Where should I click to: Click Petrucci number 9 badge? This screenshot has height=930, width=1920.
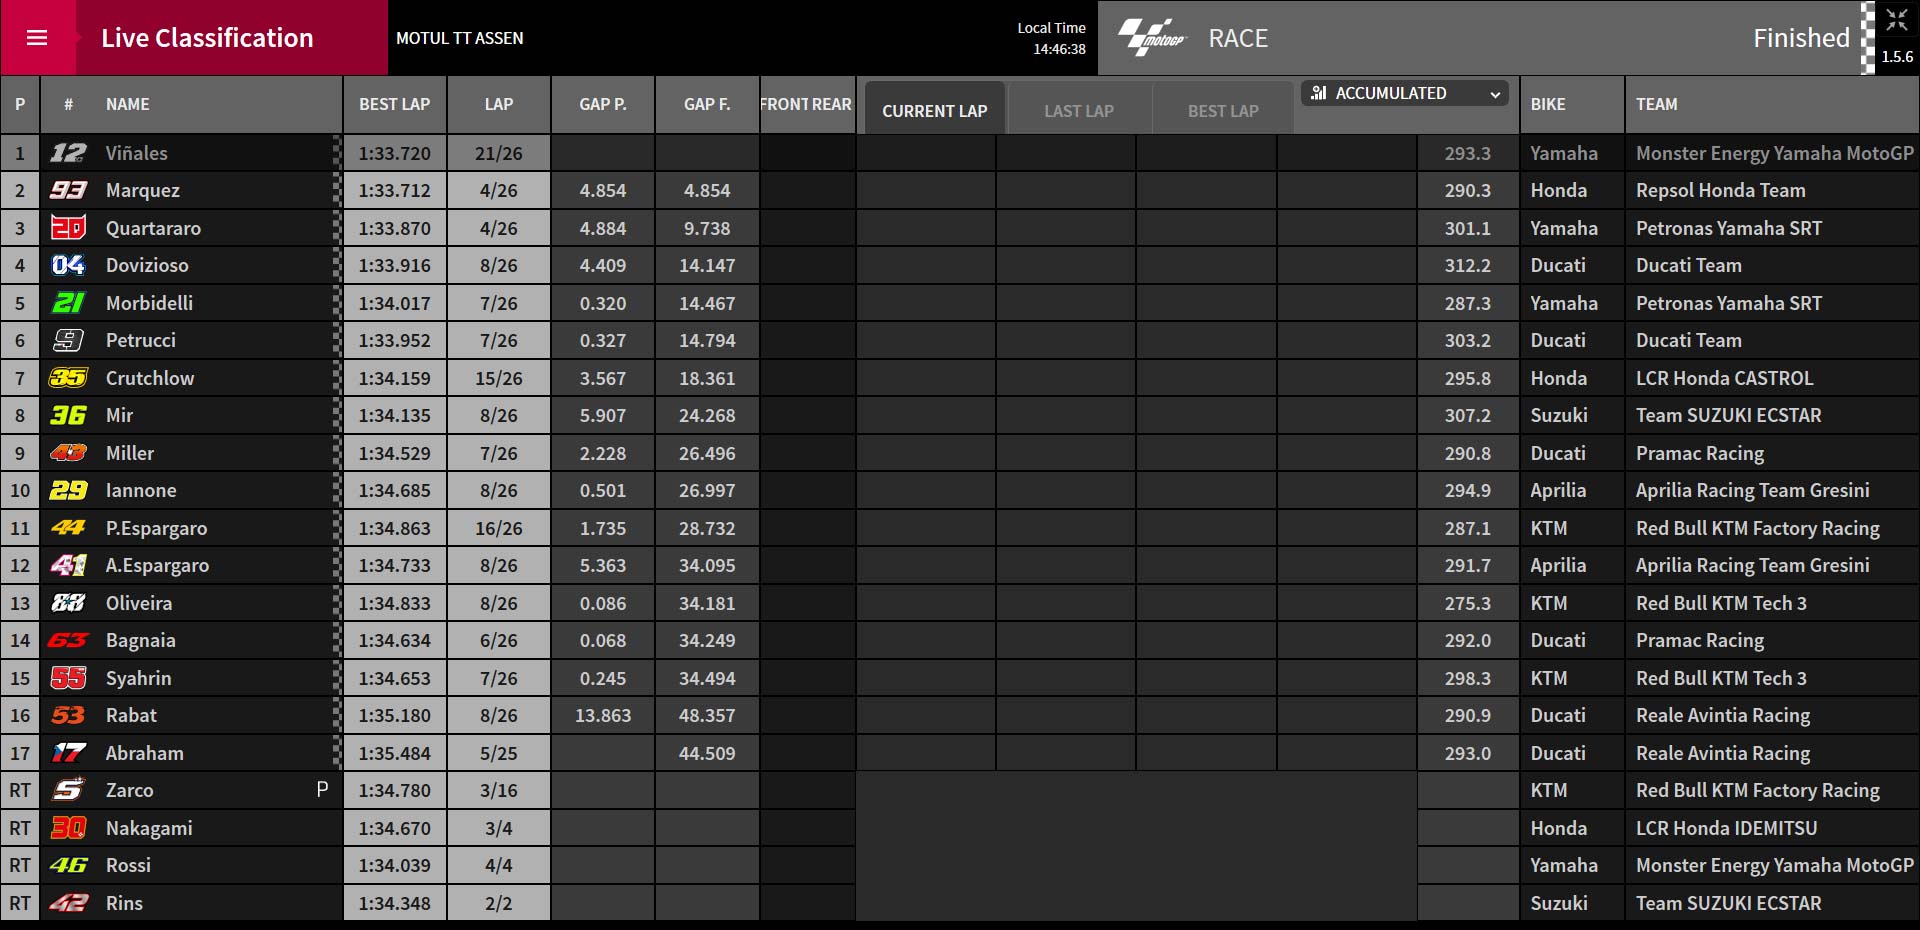[x=68, y=340]
